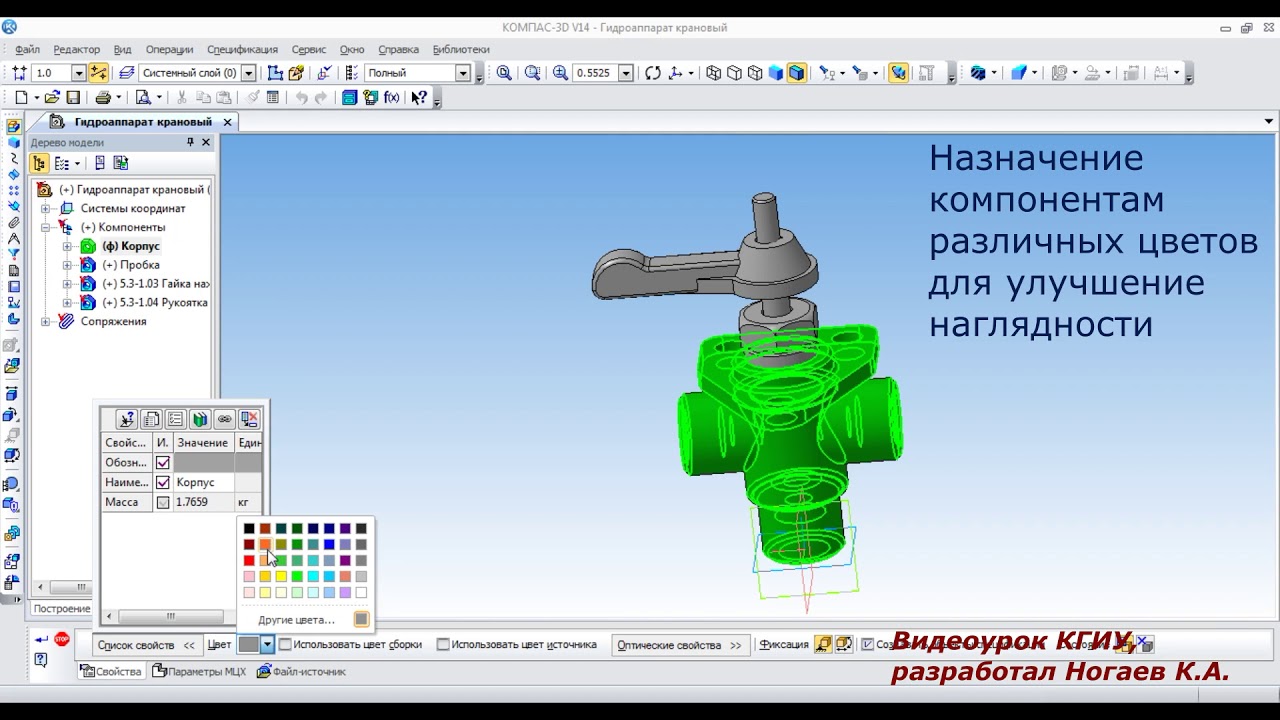Switch to Параметры МЦХ tab
The height and width of the screenshot is (720, 1280).
(199, 672)
